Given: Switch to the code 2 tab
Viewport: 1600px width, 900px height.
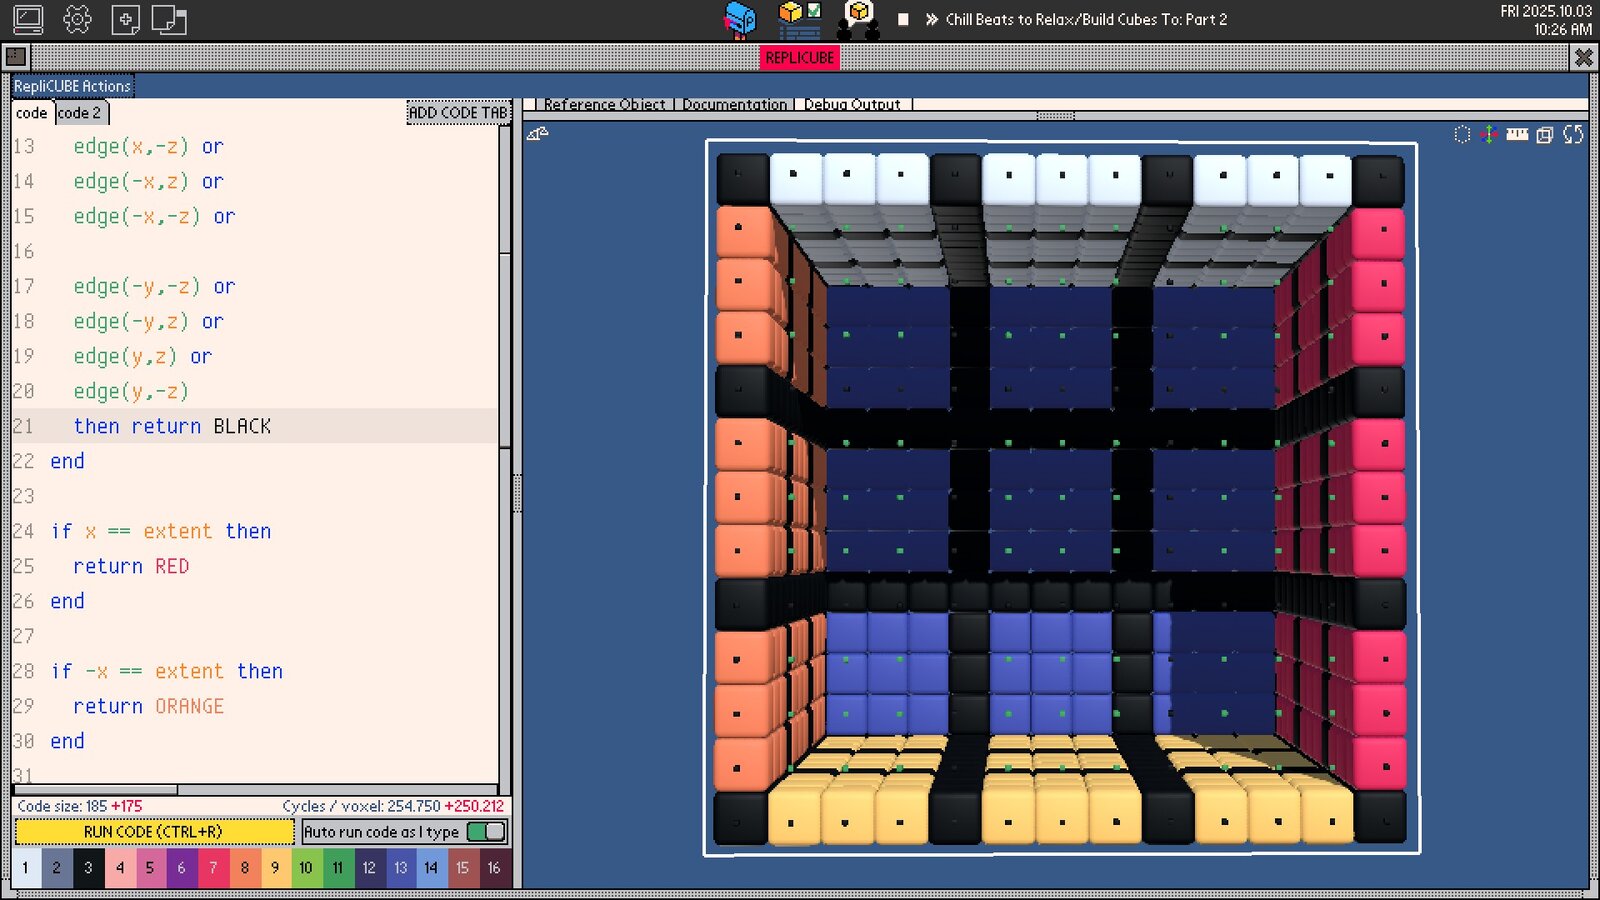Looking at the screenshot, I should tap(80, 113).
